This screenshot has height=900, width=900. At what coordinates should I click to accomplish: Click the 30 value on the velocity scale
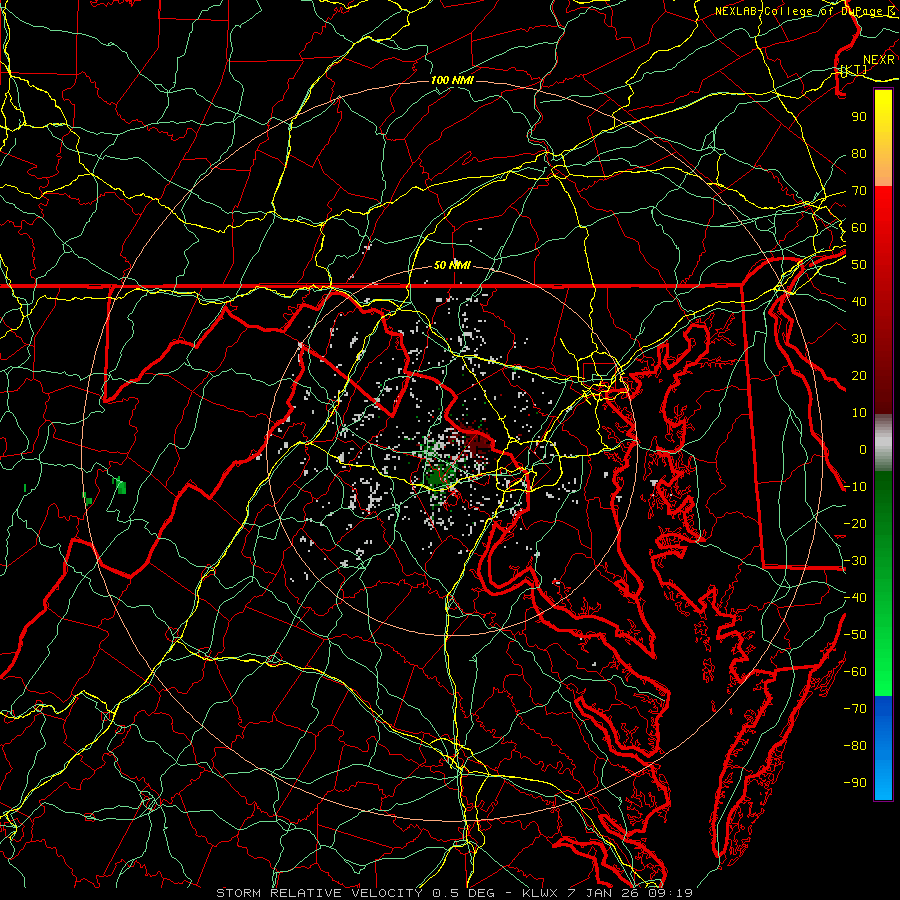[859, 339]
